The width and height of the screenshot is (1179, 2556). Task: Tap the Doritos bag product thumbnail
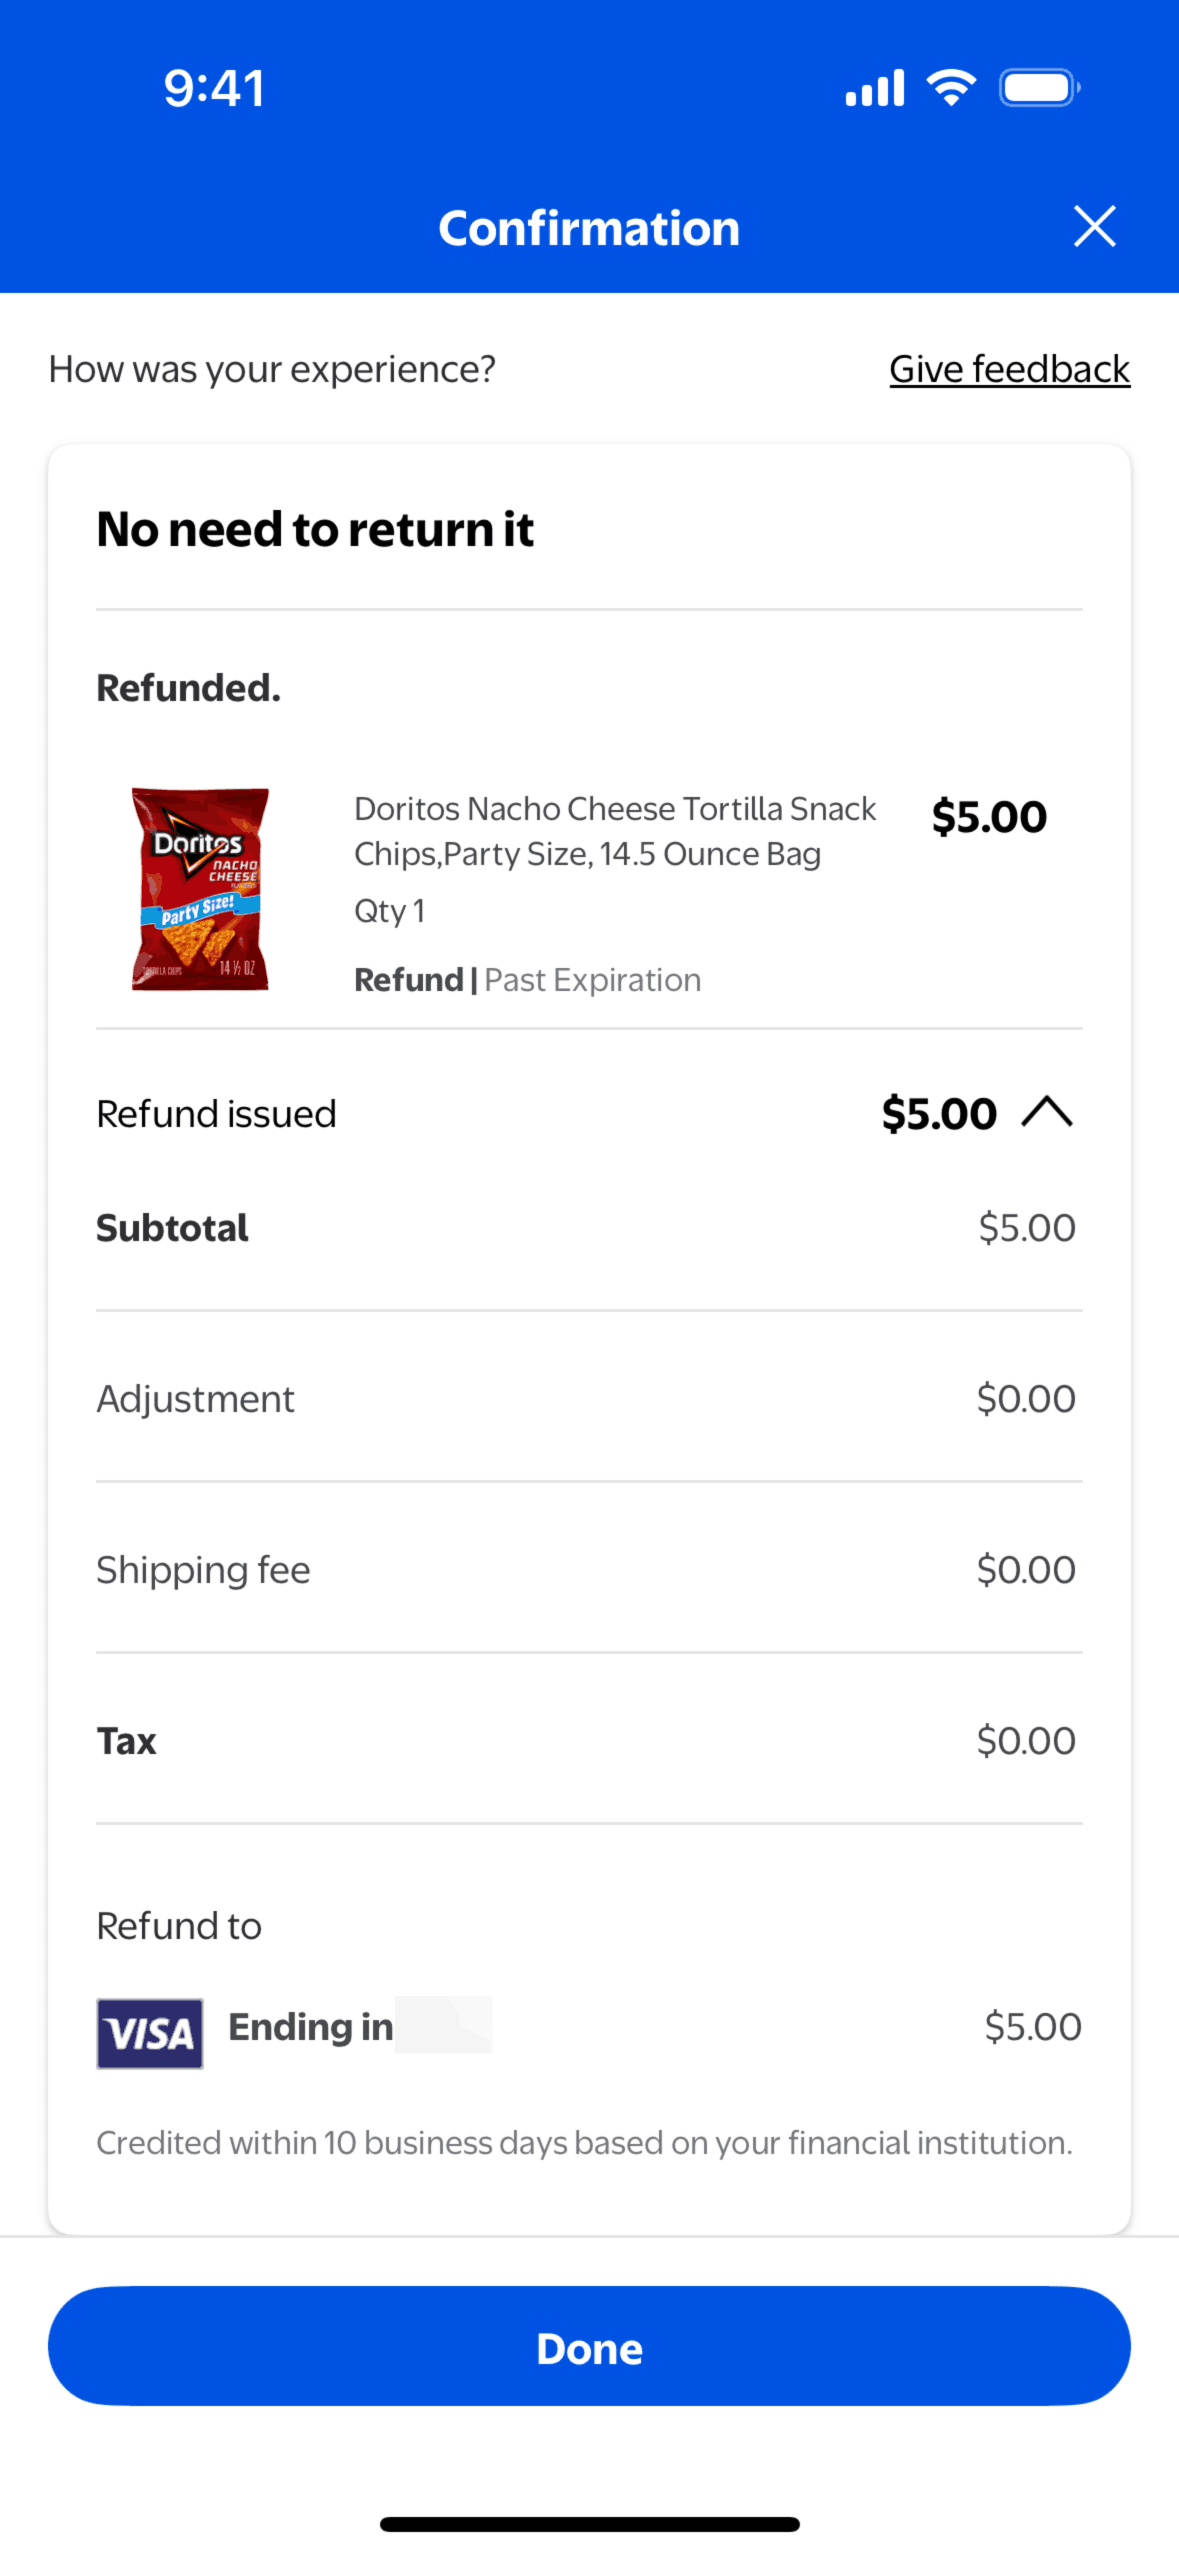pos(200,888)
